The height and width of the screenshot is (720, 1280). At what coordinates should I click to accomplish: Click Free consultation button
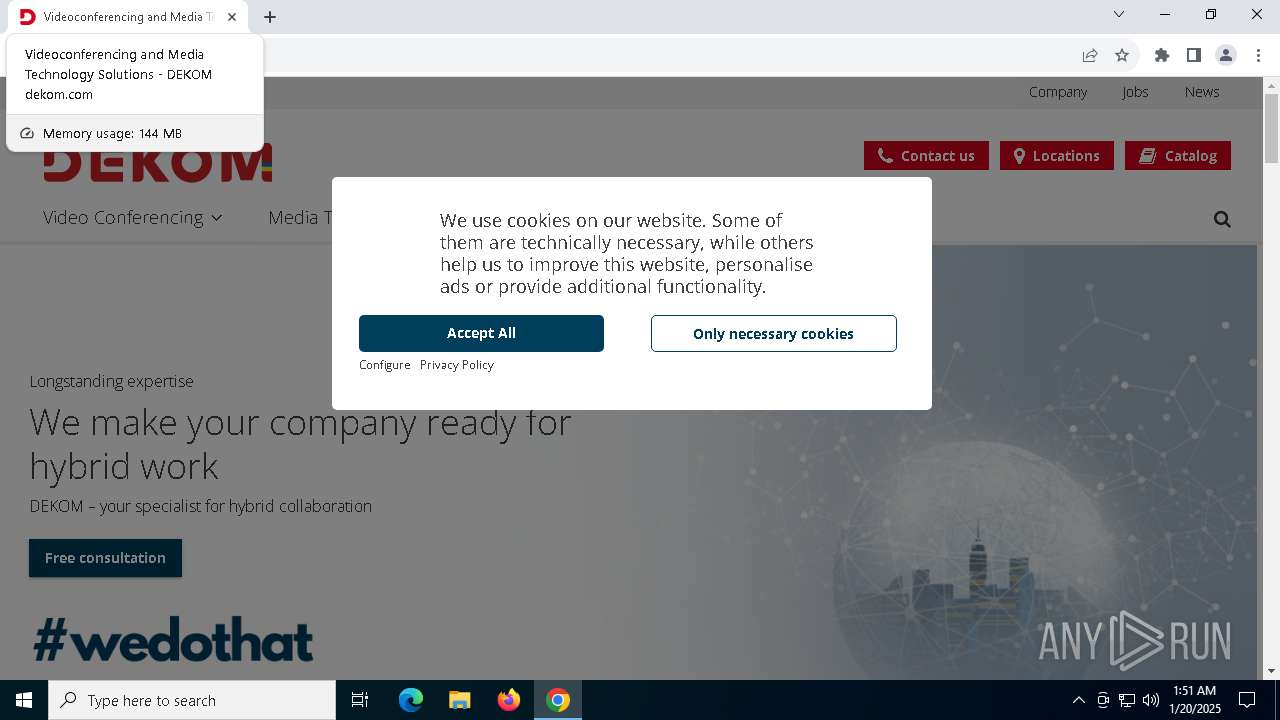click(105, 558)
